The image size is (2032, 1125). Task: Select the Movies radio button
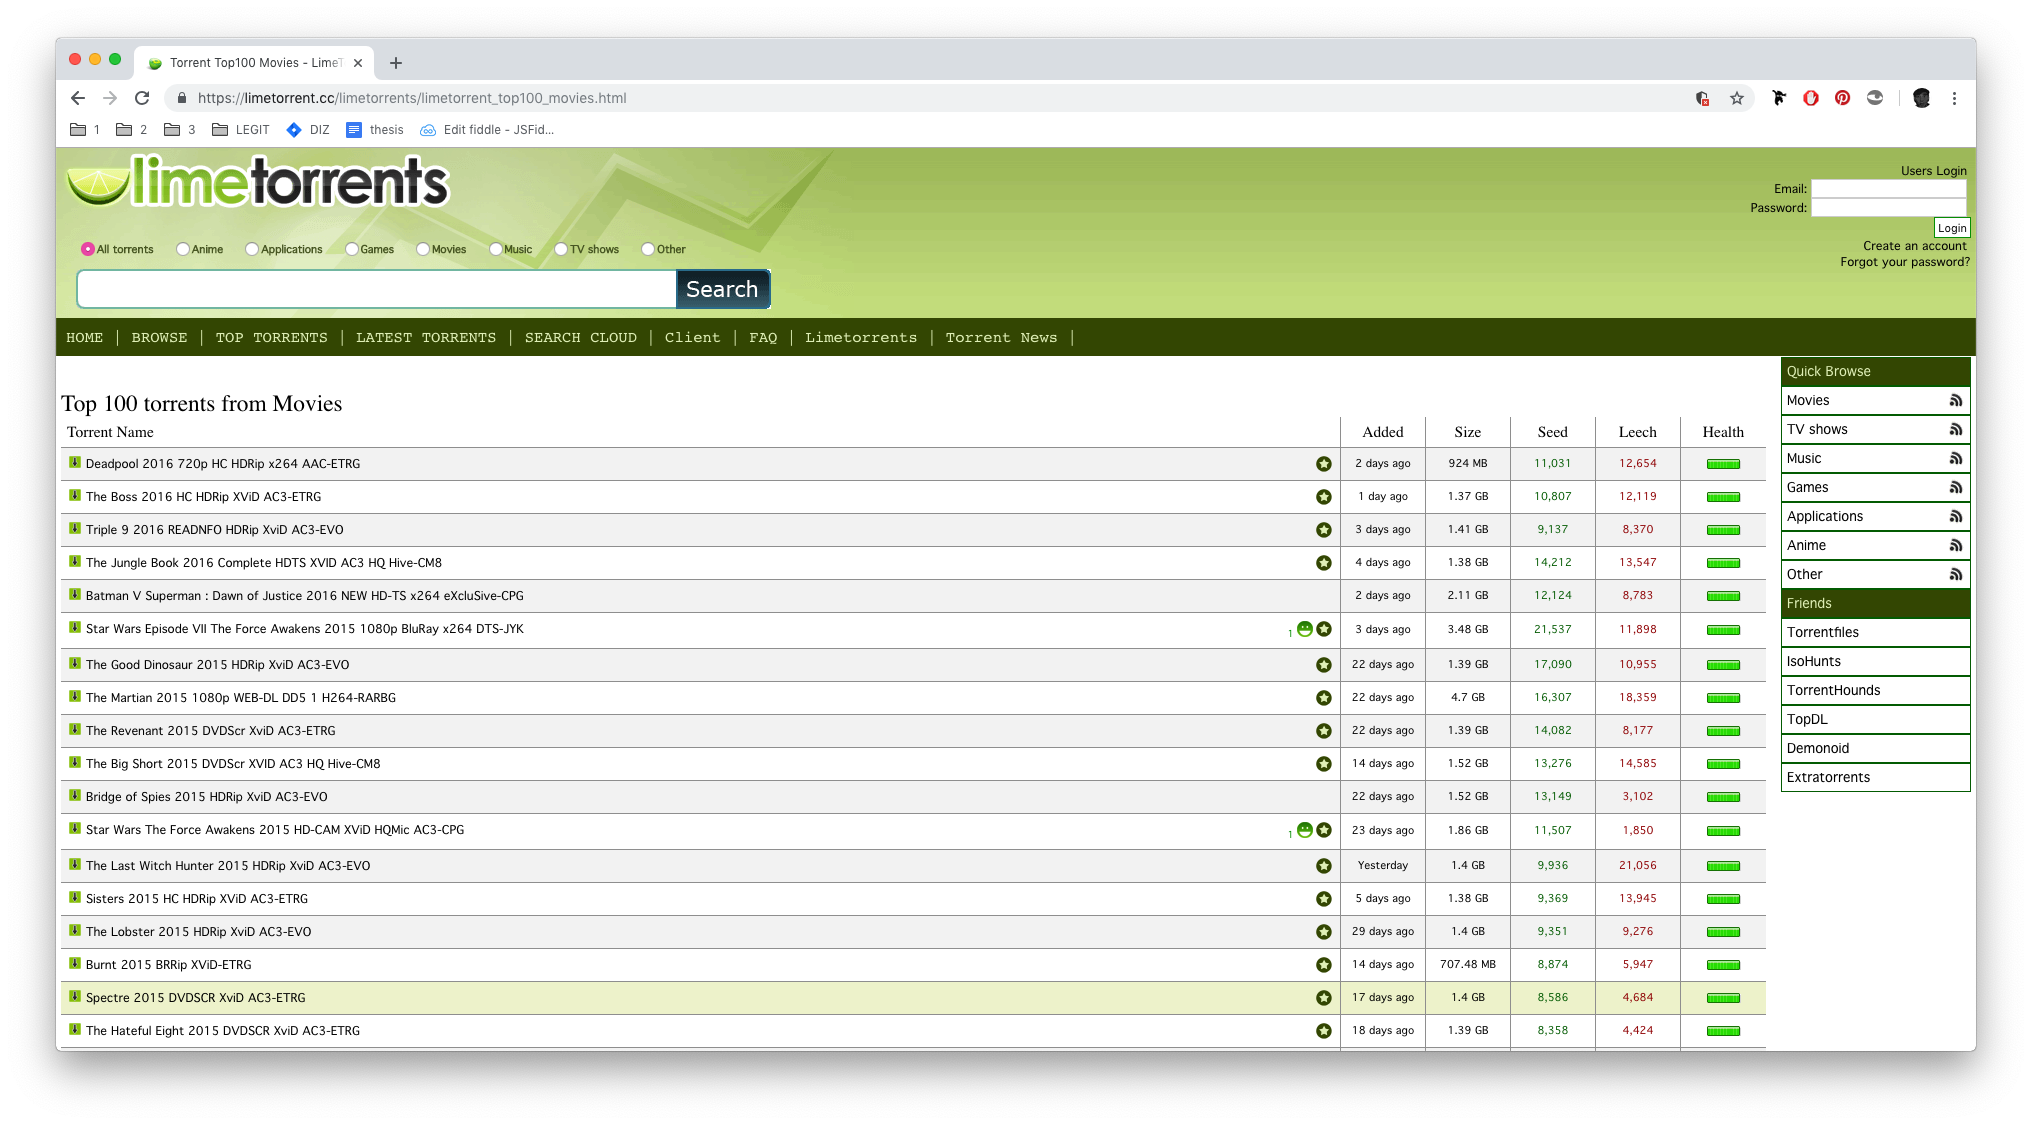click(423, 249)
